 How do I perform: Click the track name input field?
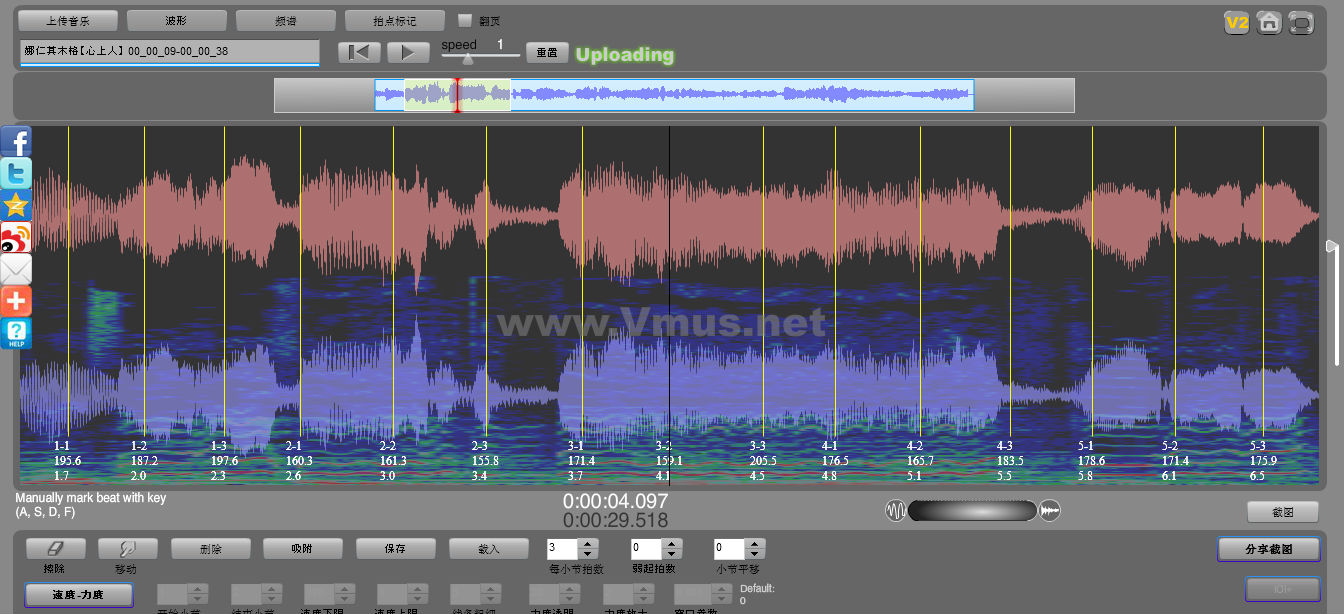(169, 51)
